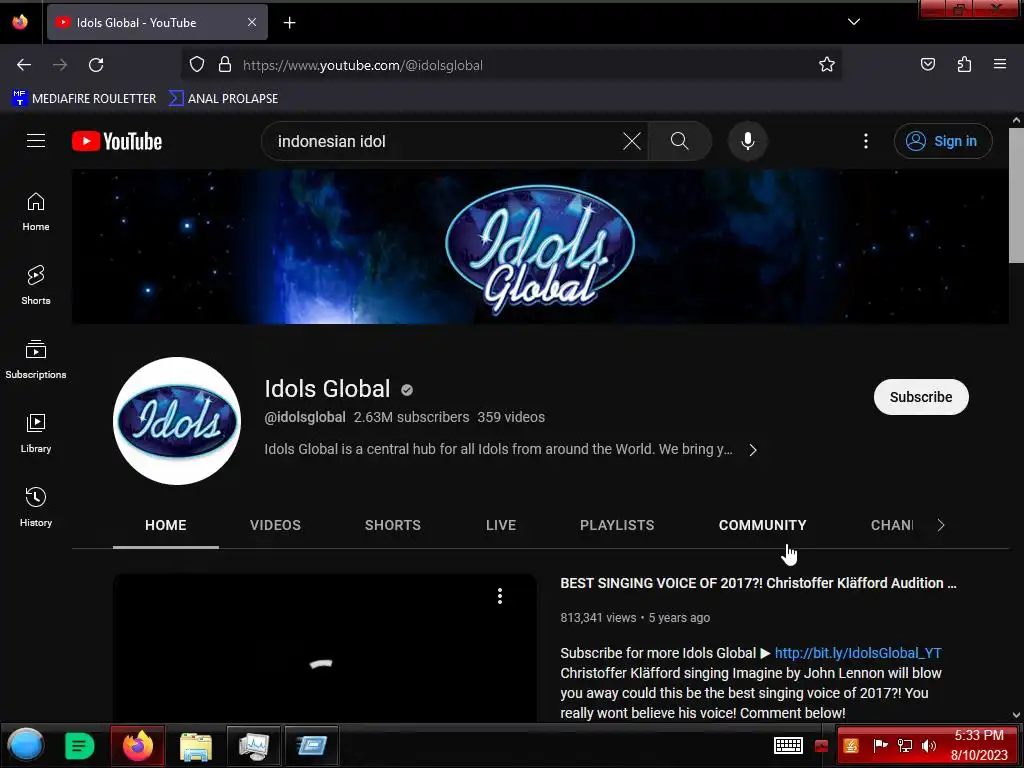Open Firefox from the taskbar
This screenshot has height=768, width=1024.
pyautogui.click(x=138, y=745)
